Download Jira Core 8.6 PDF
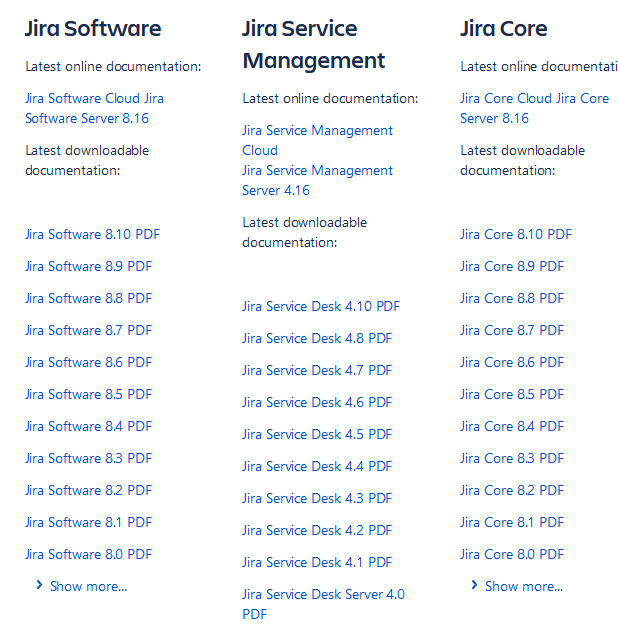The image size is (618, 625). 512,362
